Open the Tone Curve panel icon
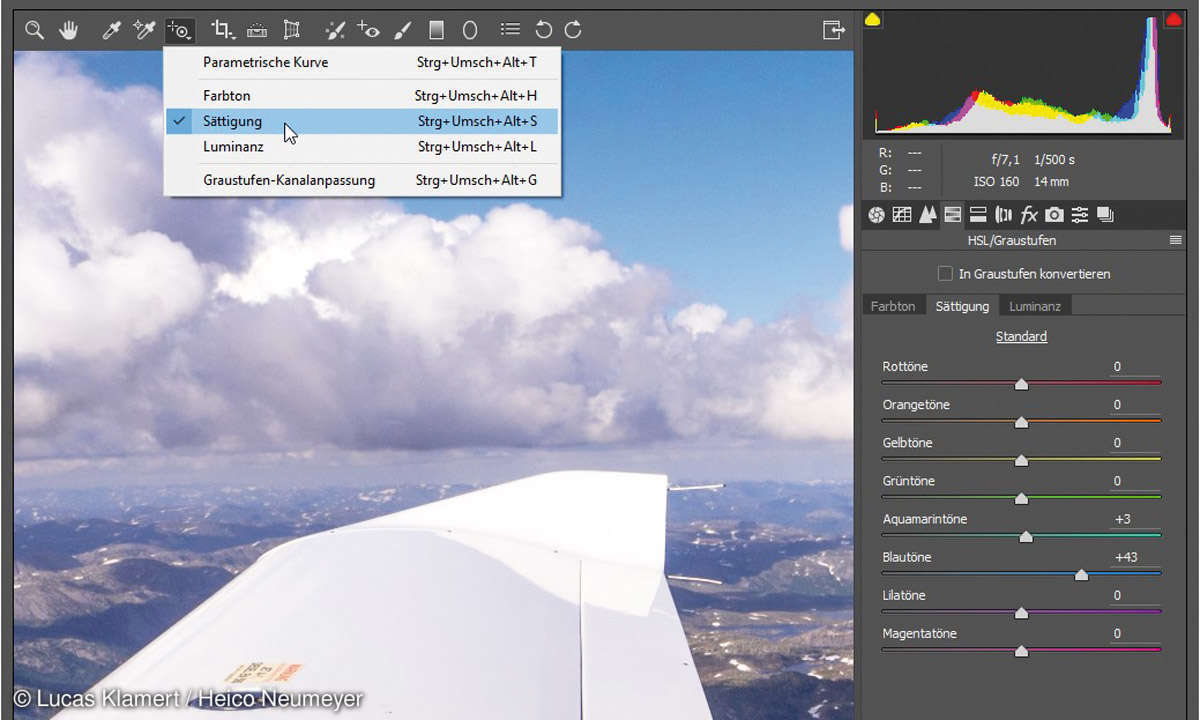 click(902, 214)
